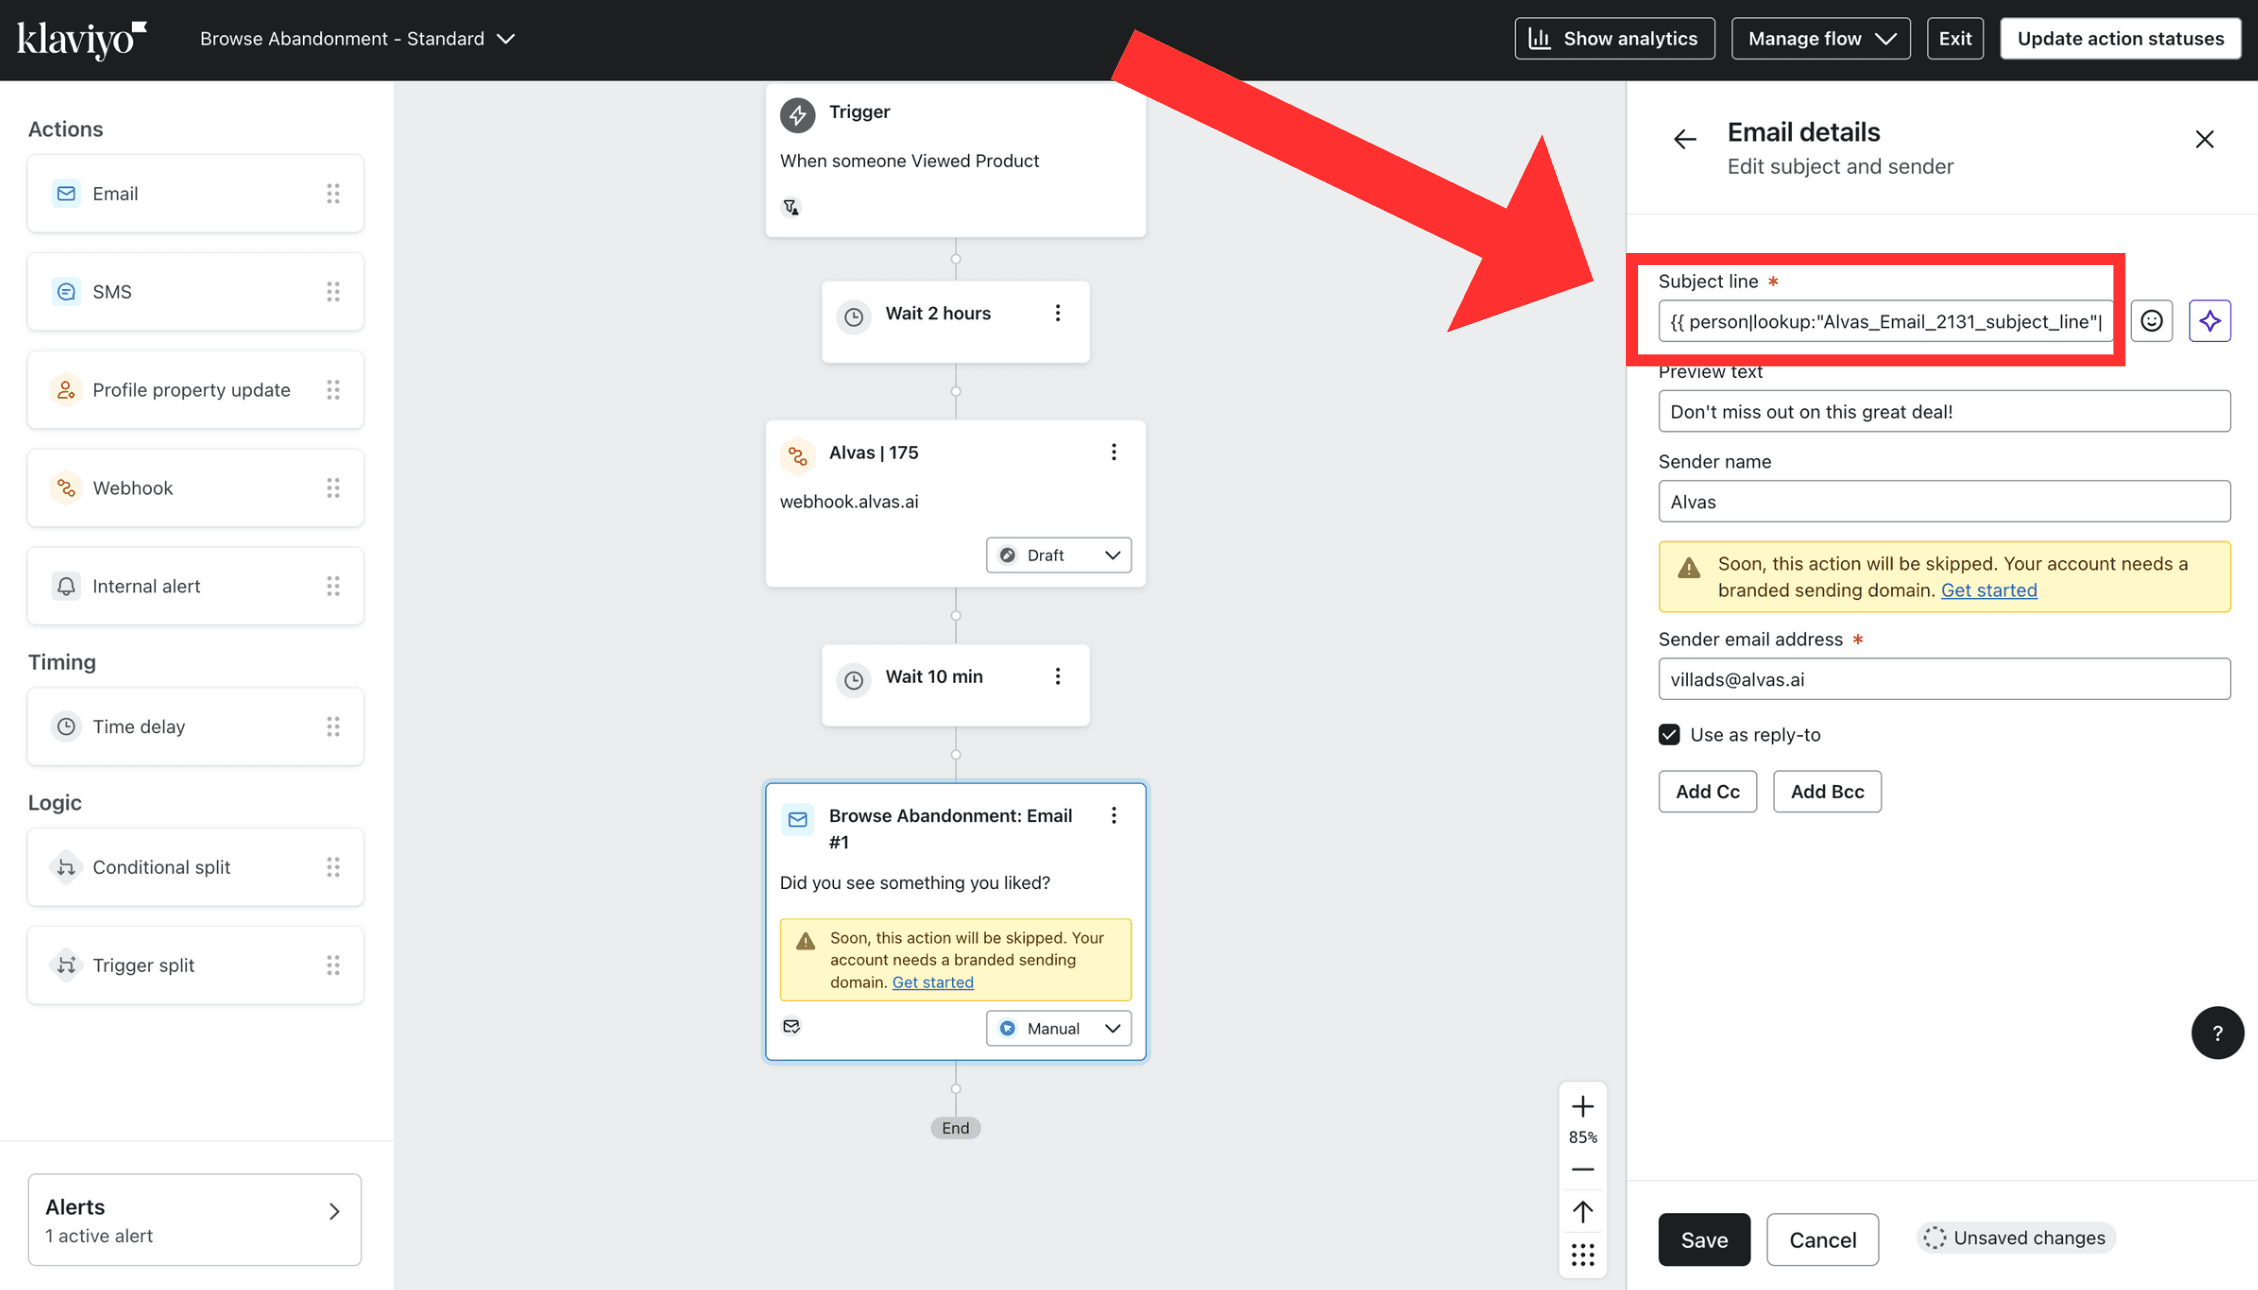Click the Time delay clock icon
The height and width of the screenshot is (1290, 2258).
tap(66, 726)
